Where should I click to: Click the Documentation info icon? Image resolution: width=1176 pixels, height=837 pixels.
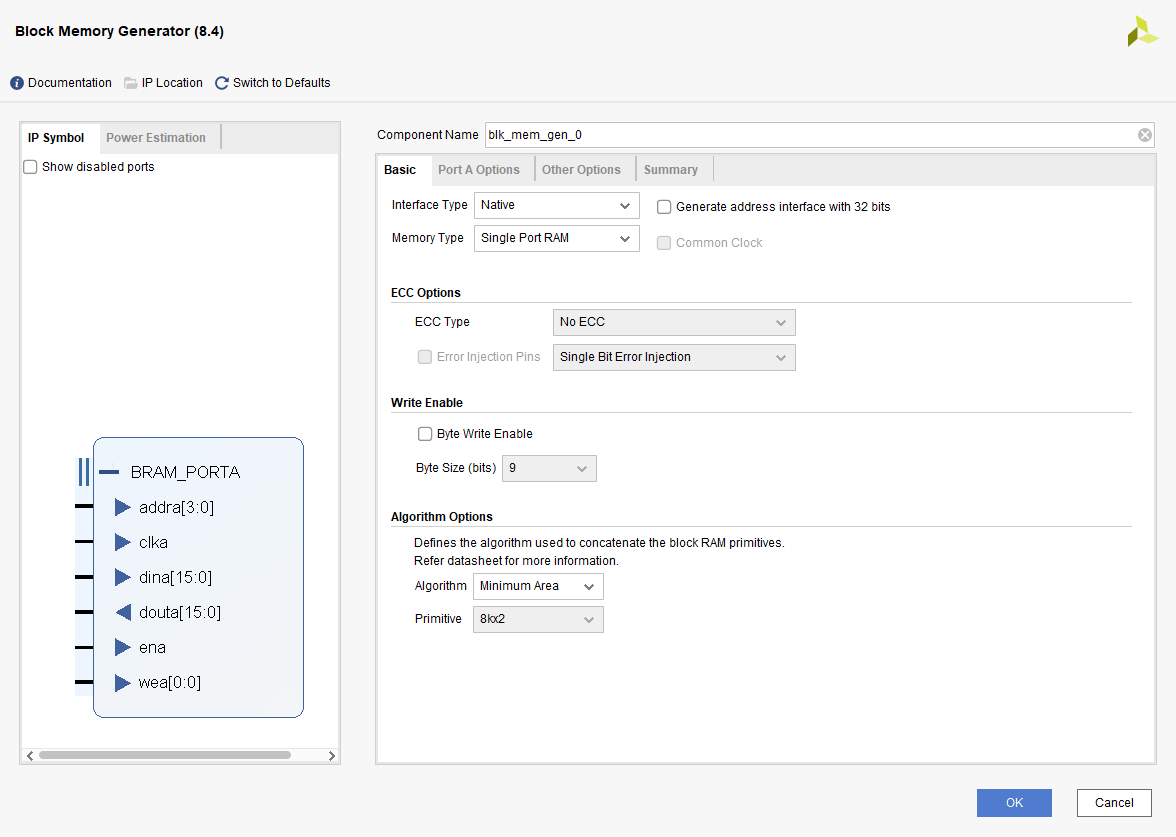coord(17,83)
